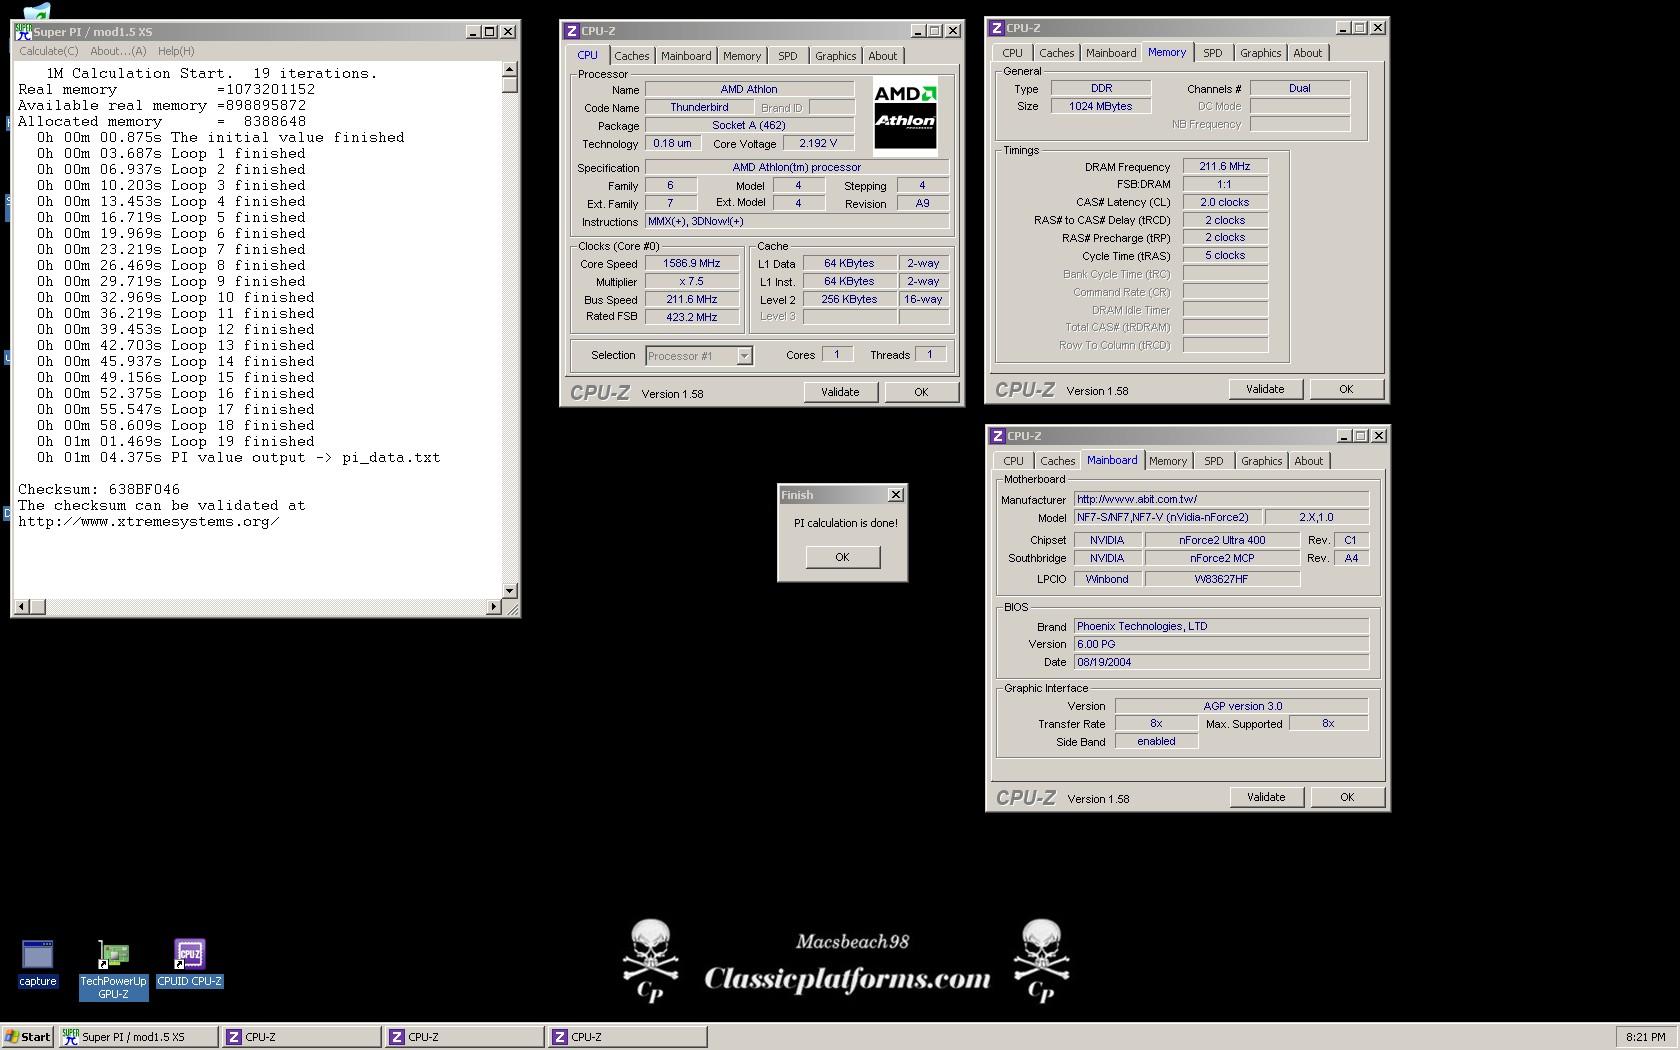1680x1050 pixels.
Task: Switch to About tab in CPU-Z CPU window
Action: click(882, 56)
